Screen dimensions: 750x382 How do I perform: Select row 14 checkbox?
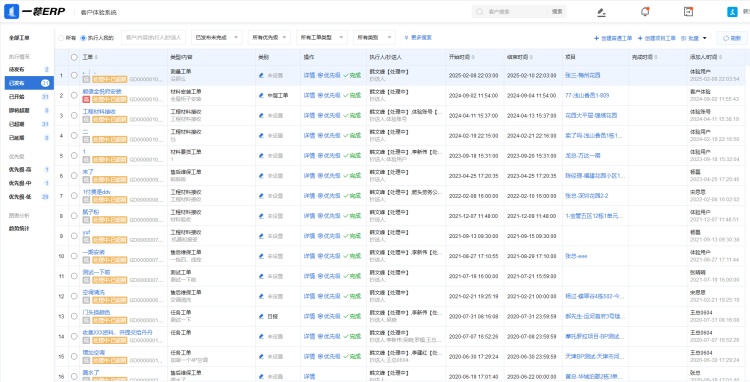[x=74, y=337]
